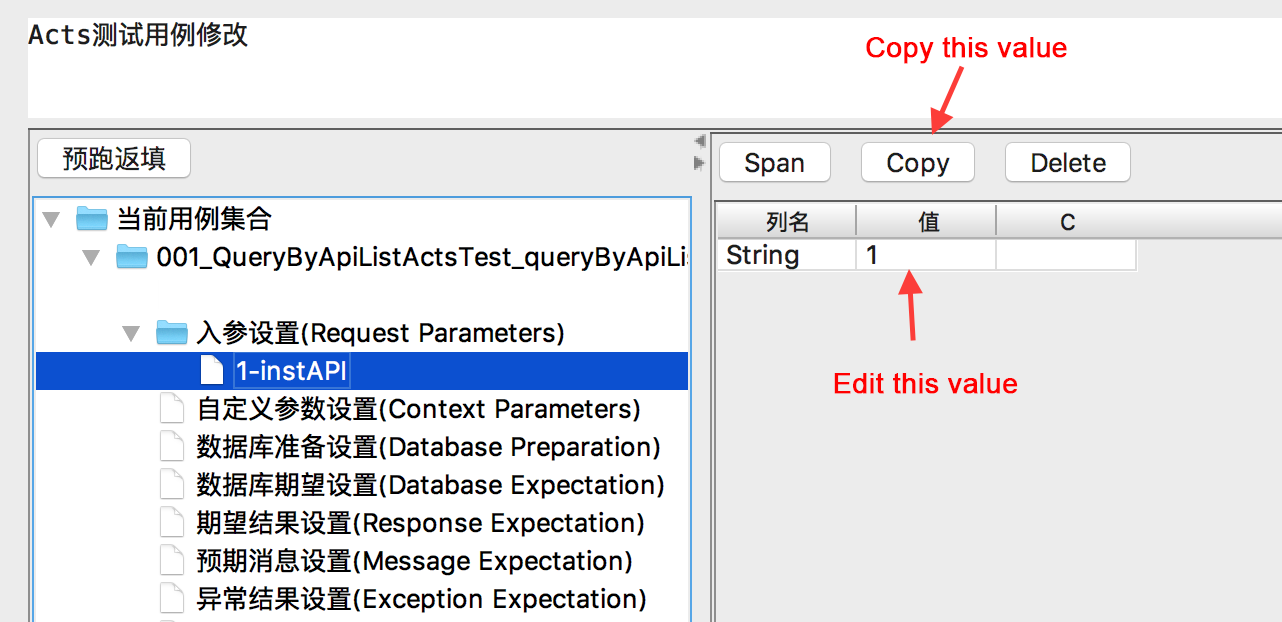Image resolution: width=1282 pixels, height=622 pixels.
Task: Collapse the 001_QueryByApiListActsTest node arrow
Action: click(91, 258)
